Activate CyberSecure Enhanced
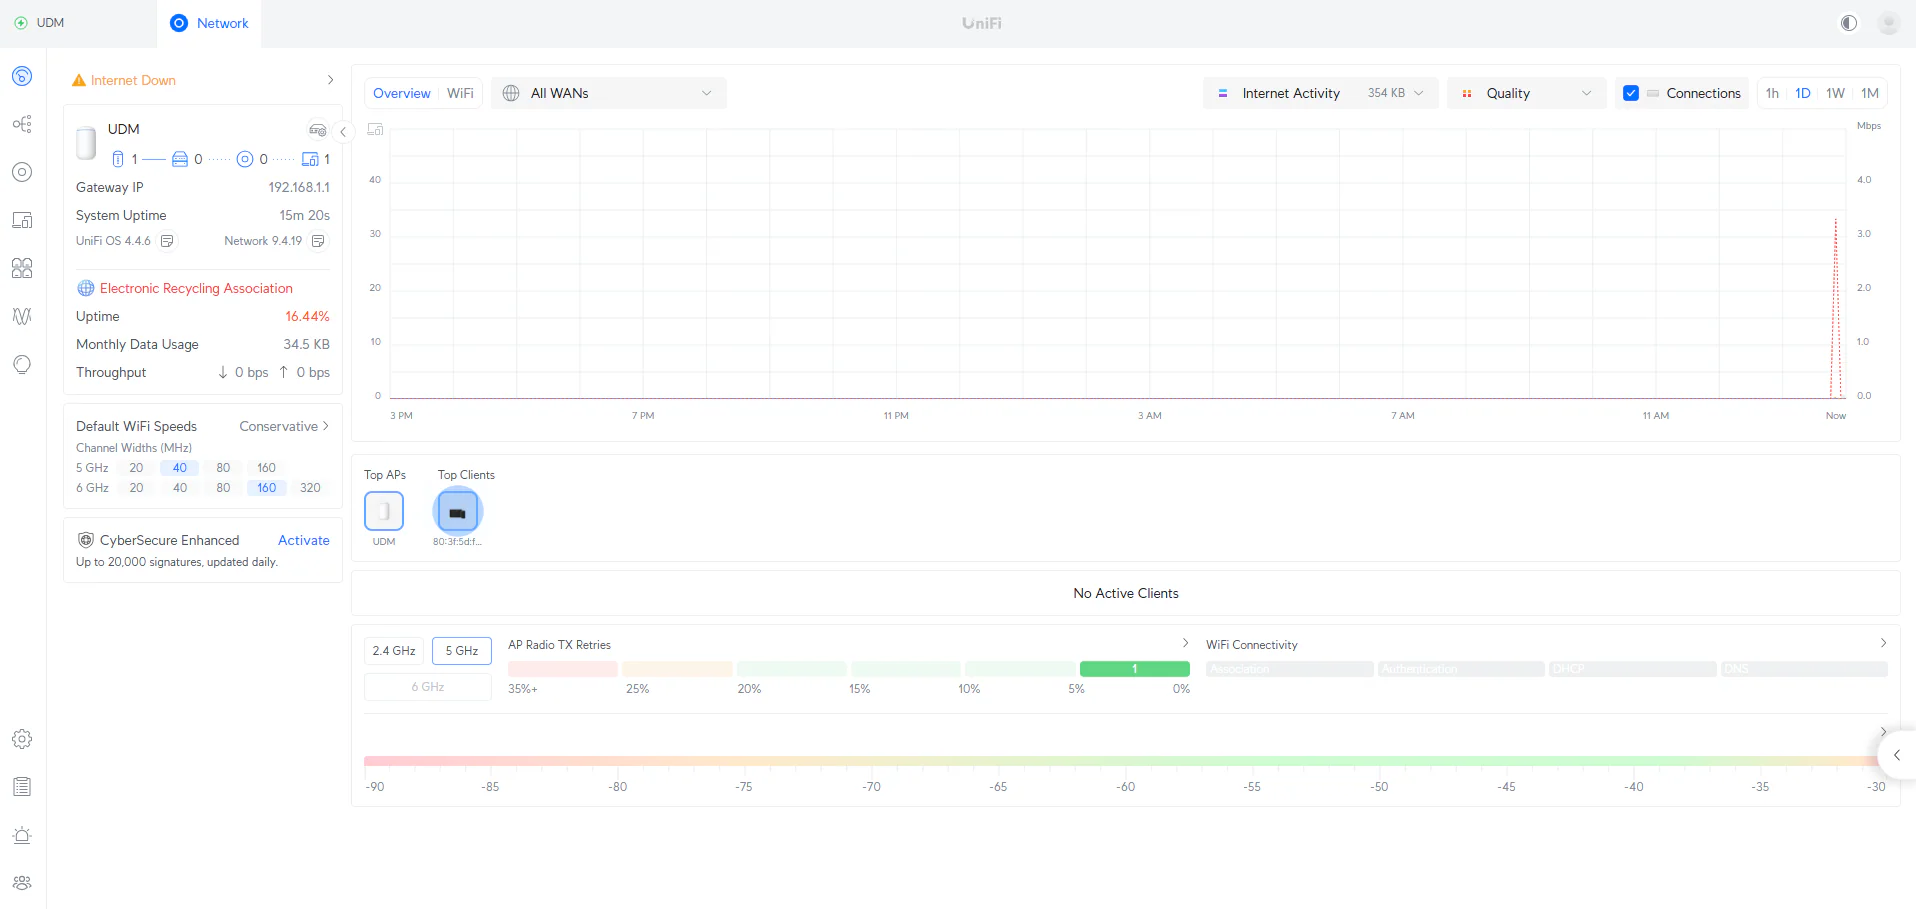 (x=304, y=540)
